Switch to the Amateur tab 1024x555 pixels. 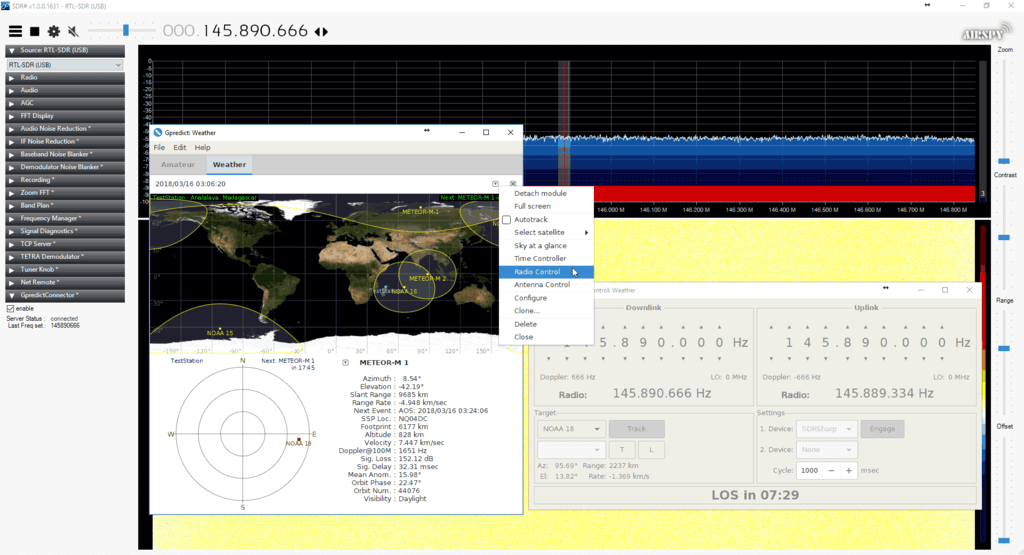178,165
